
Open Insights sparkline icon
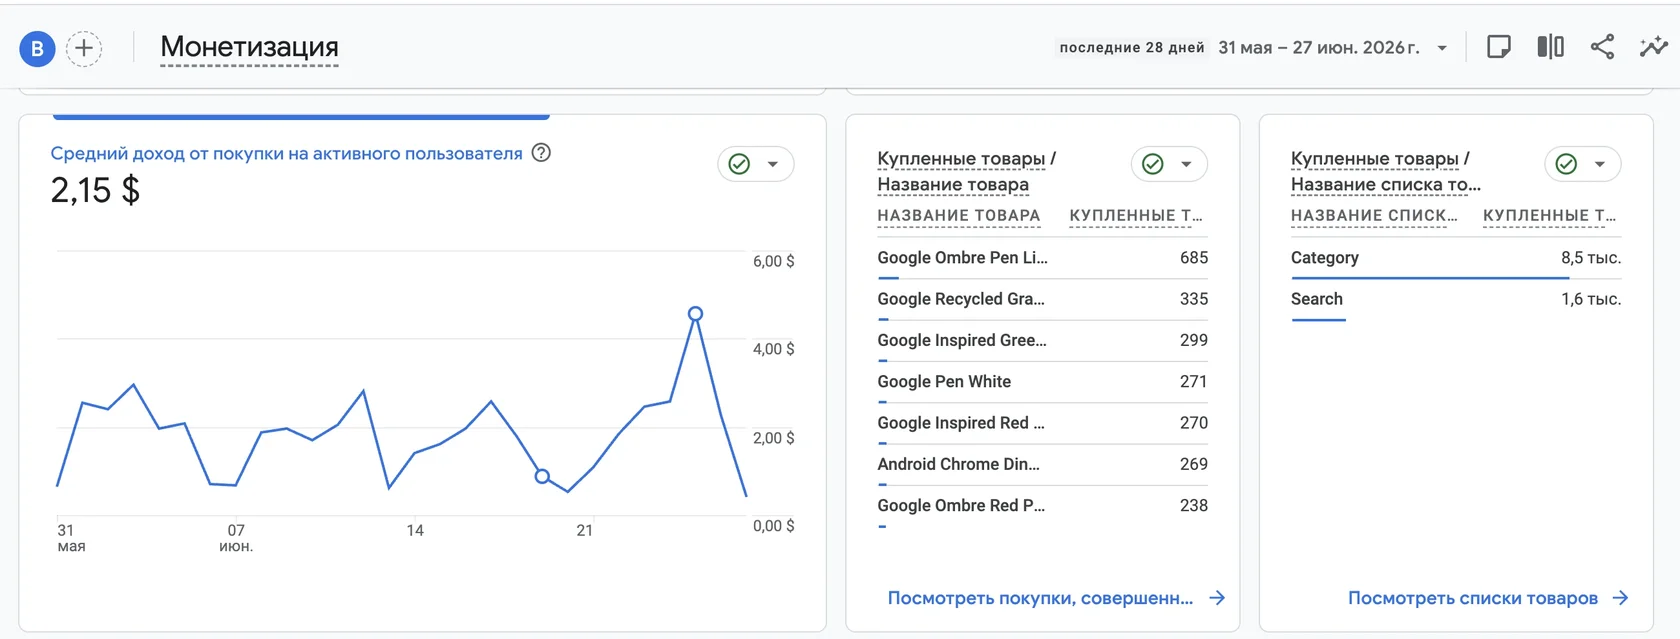(1653, 47)
